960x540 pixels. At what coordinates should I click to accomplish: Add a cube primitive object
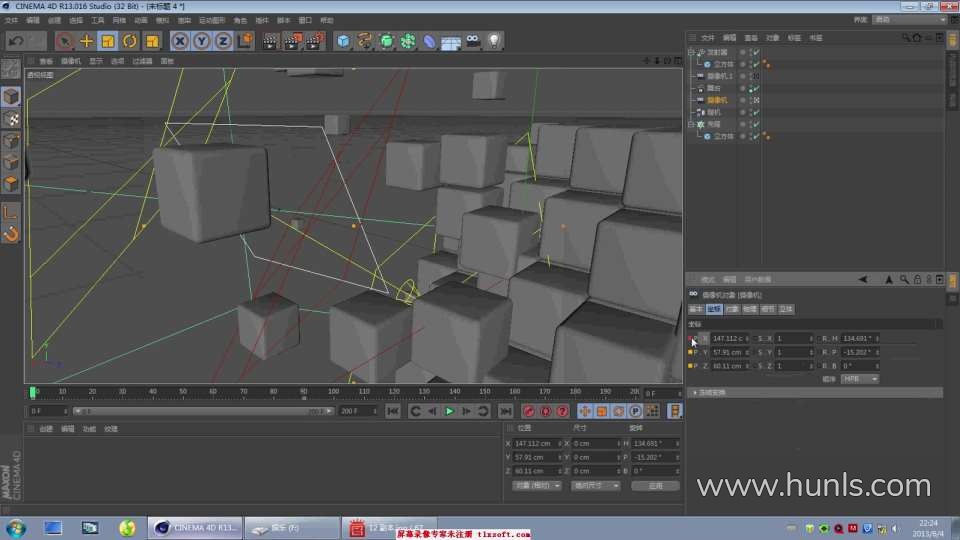344,41
